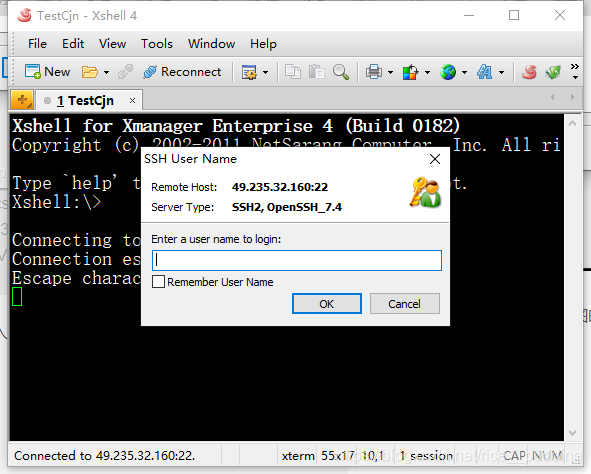Click the 55x17 terminal size status entry

click(x=338, y=456)
